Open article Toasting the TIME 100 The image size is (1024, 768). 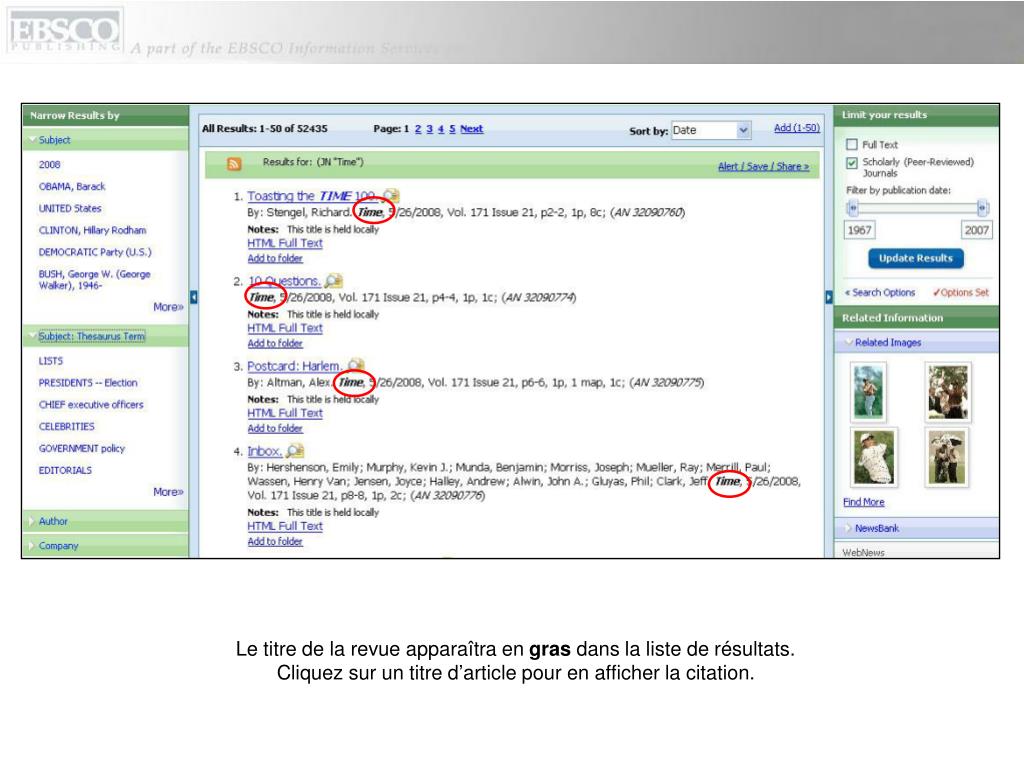[311, 196]
